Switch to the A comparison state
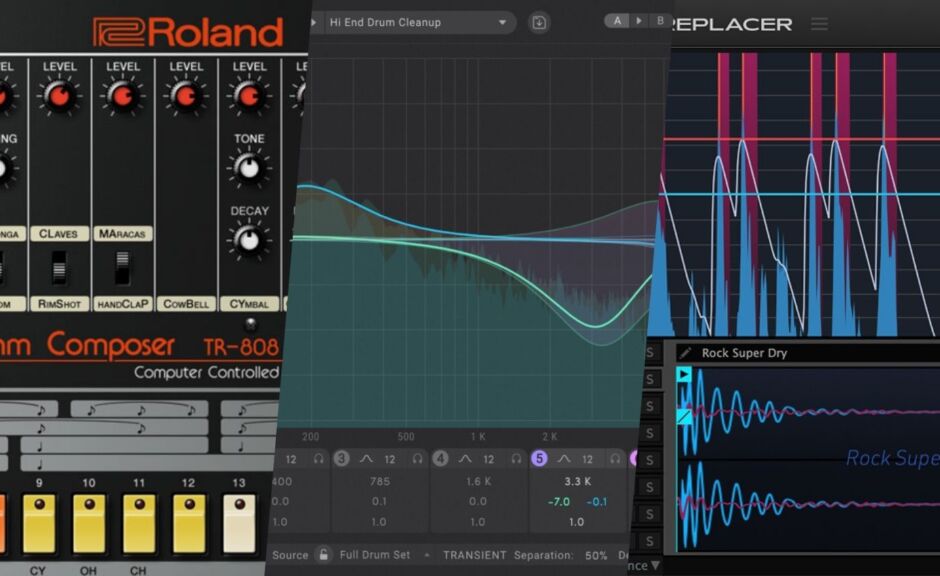 click(617, 21)
